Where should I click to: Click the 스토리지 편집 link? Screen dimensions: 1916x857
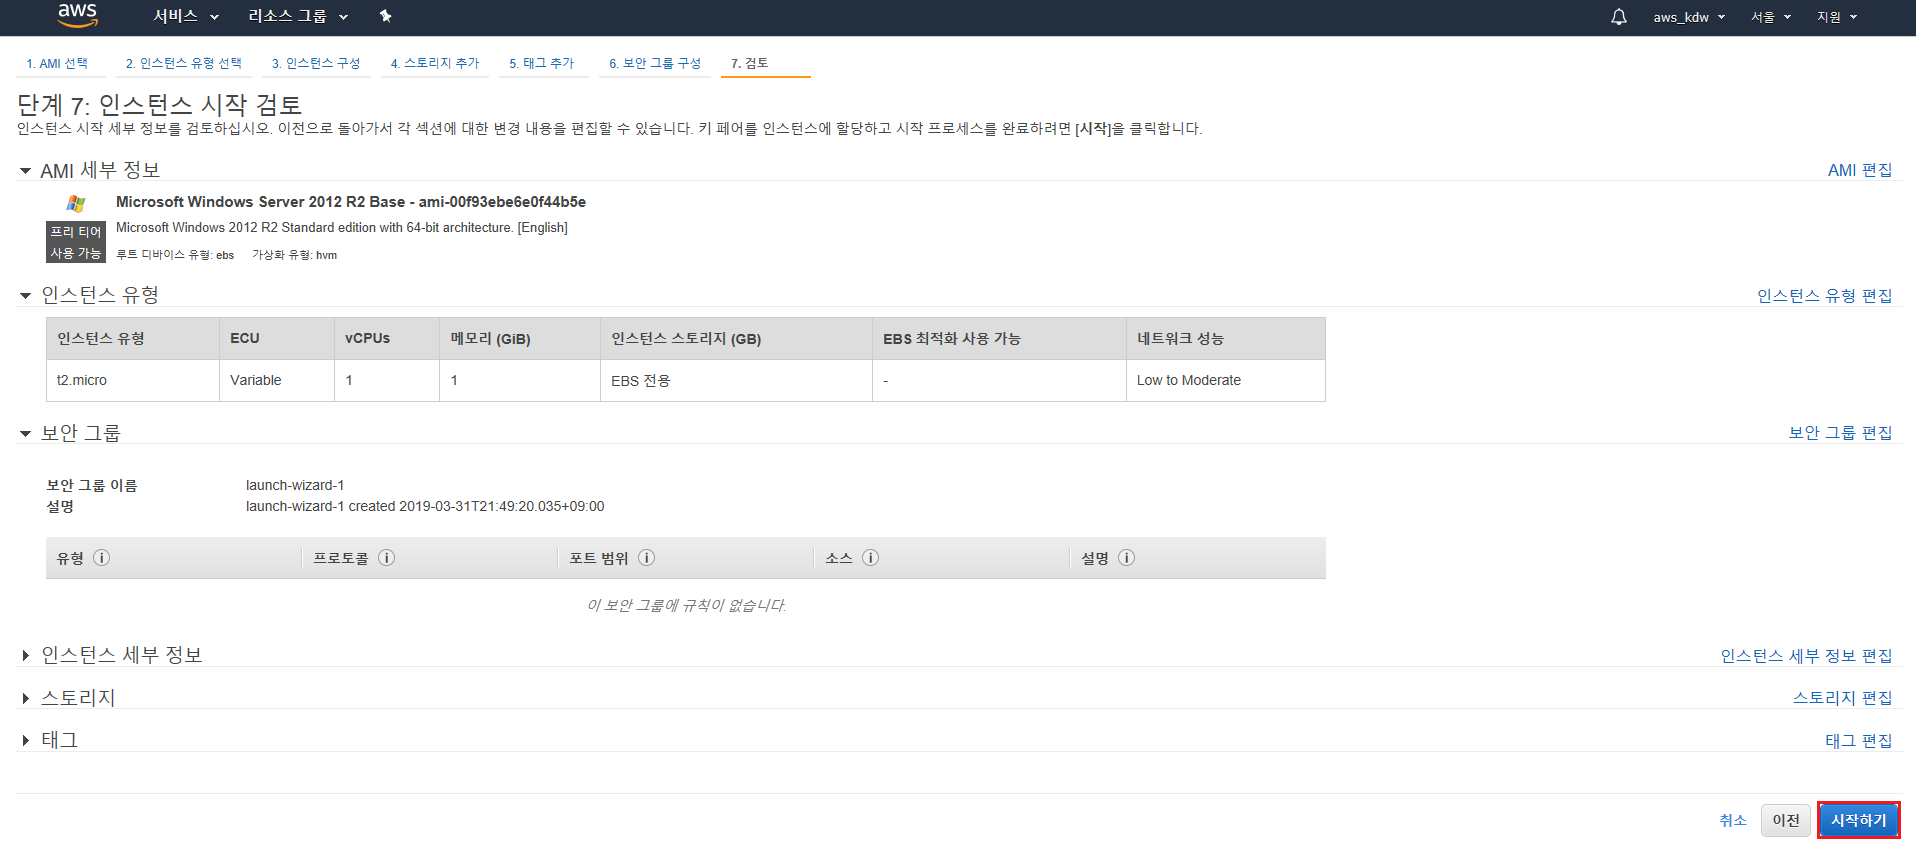click(1843, 698)
